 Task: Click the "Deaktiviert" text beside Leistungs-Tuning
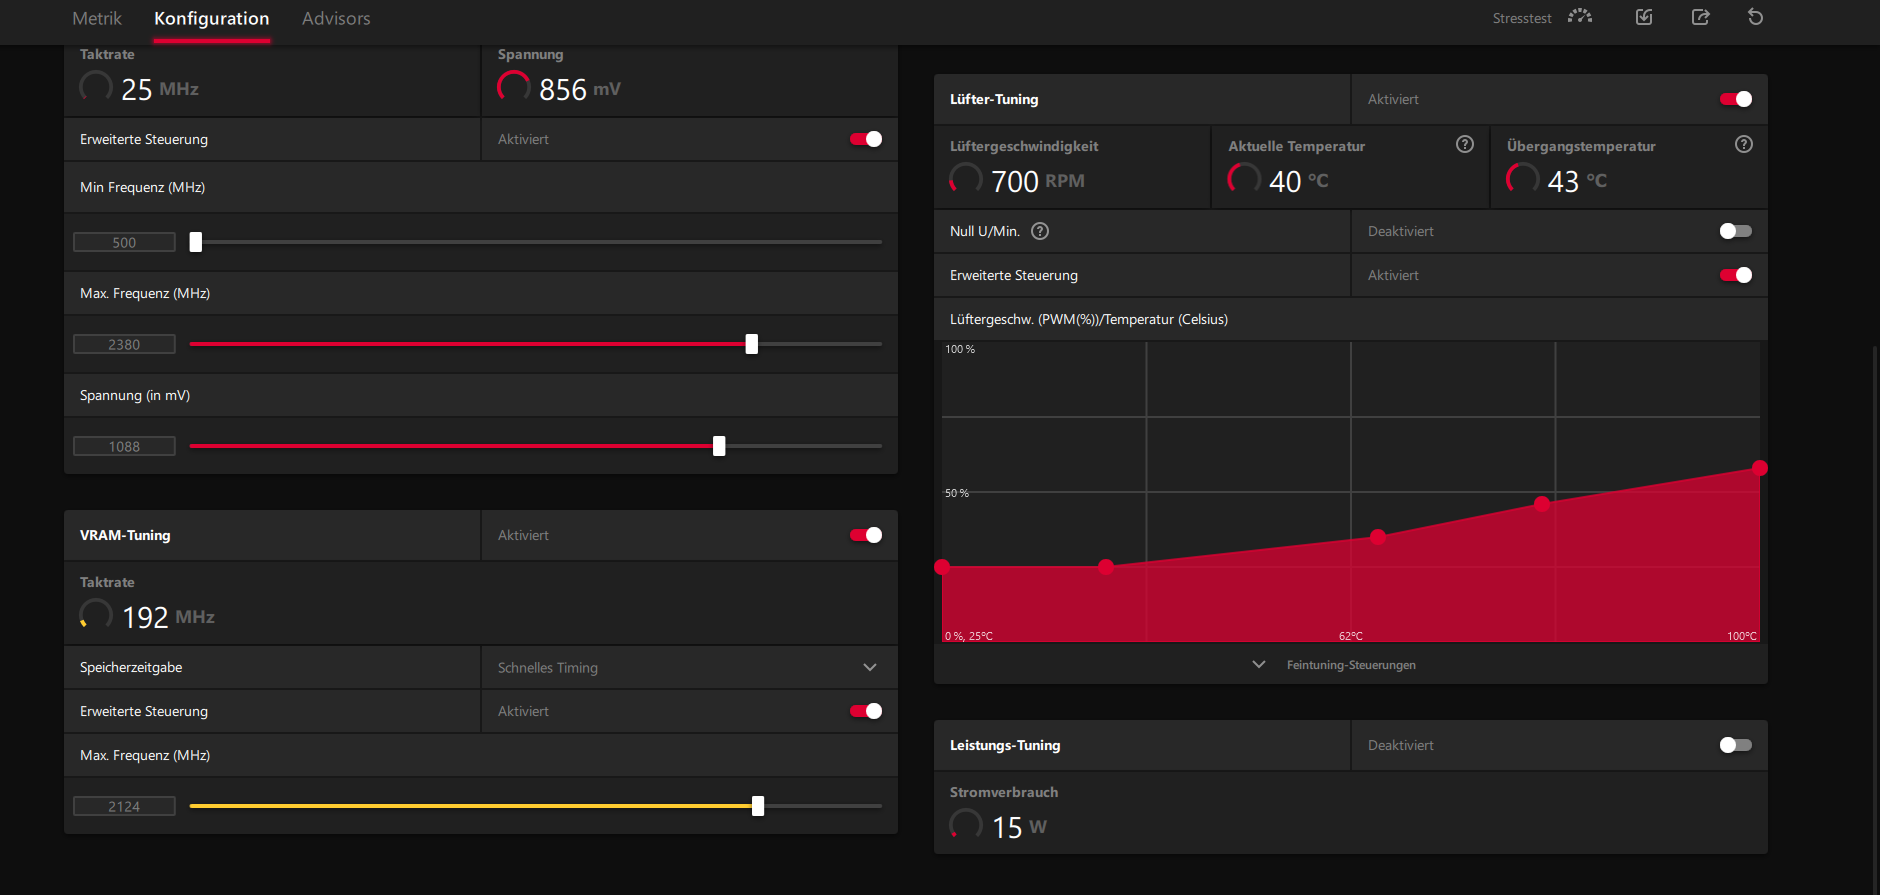(1401, 745)
